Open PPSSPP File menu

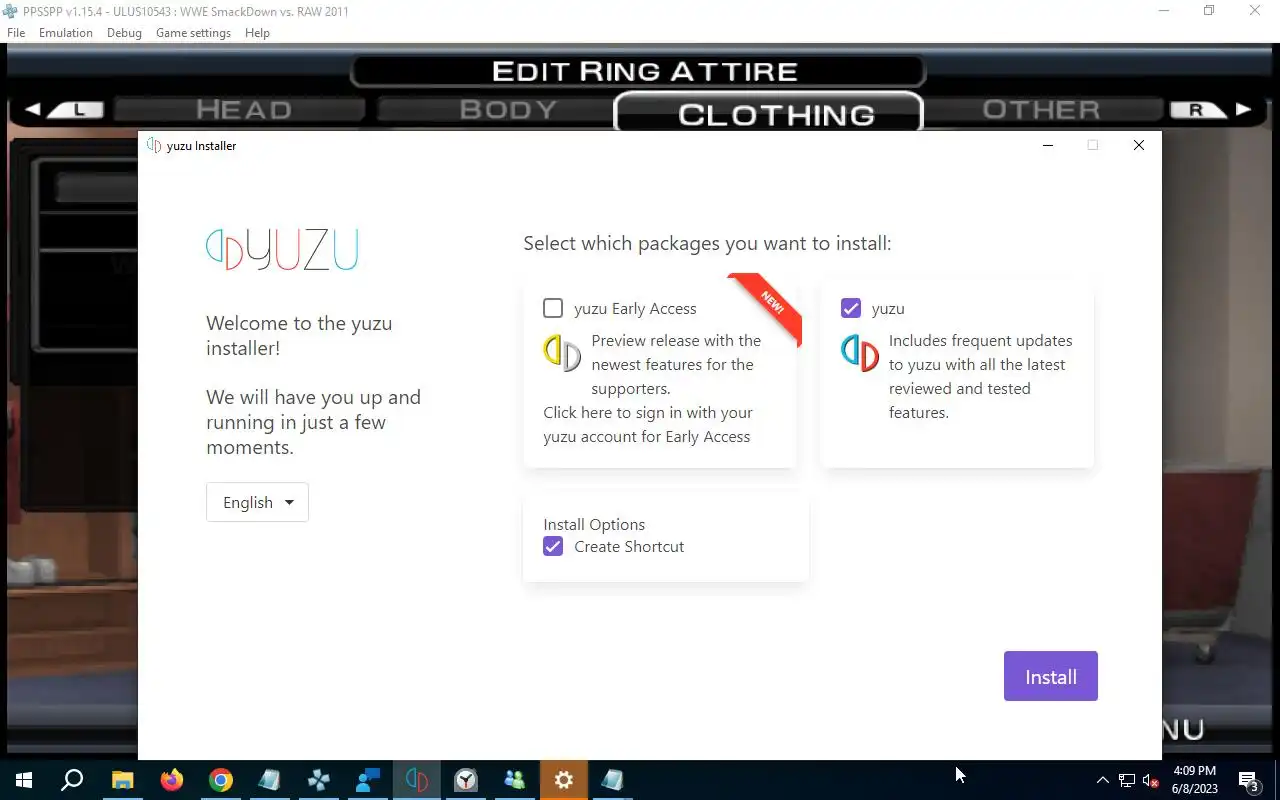[16, 33]
